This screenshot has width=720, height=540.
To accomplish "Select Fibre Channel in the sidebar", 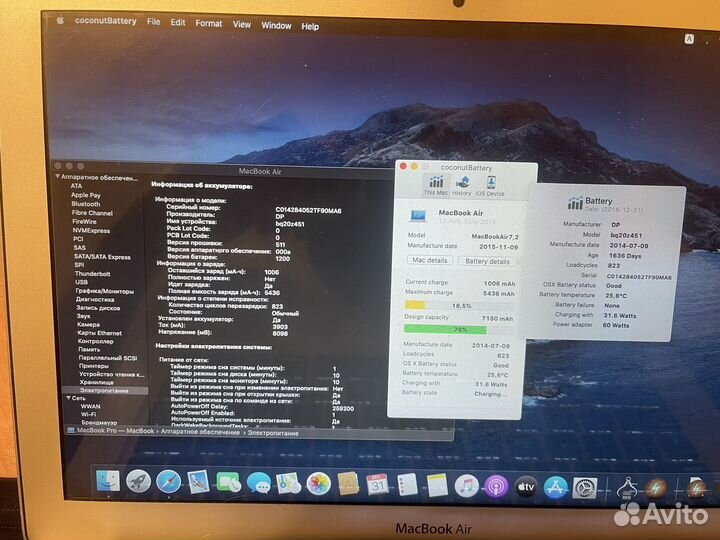I will pos(92,213).
